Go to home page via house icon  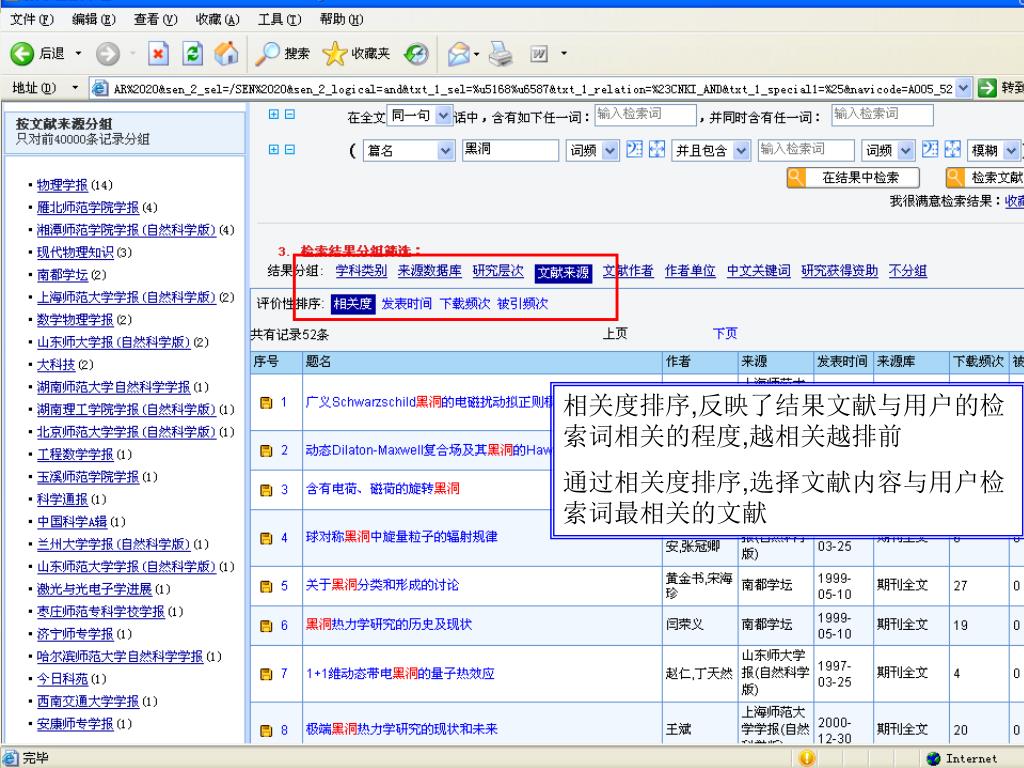(227, 54)
